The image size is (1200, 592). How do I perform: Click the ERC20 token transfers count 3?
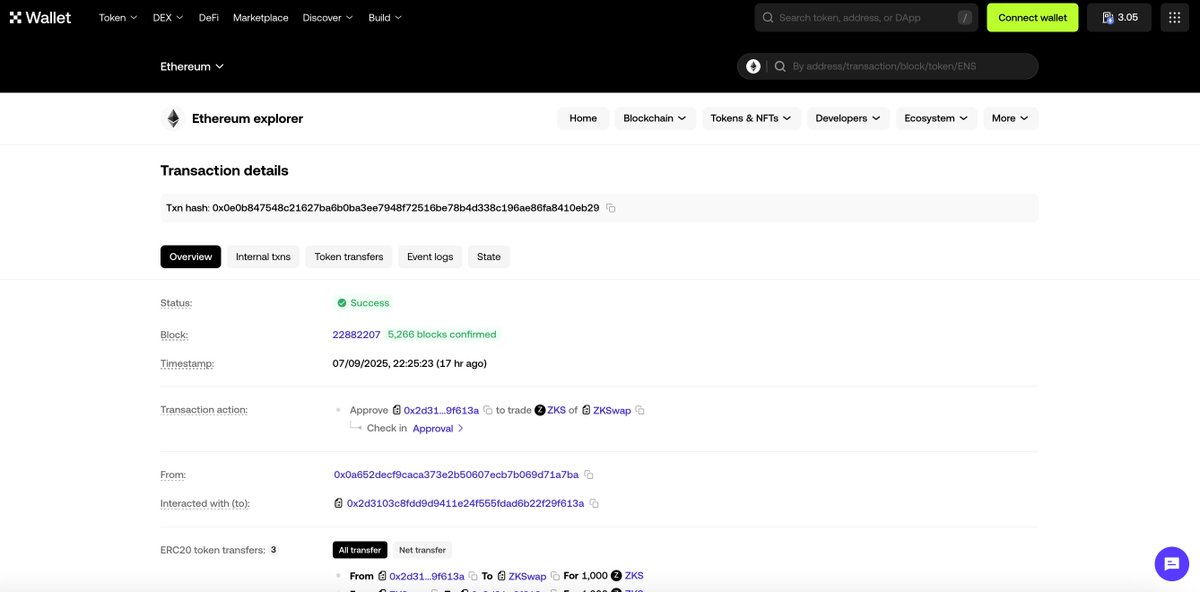pyautogui.click(x=273, y=550)
